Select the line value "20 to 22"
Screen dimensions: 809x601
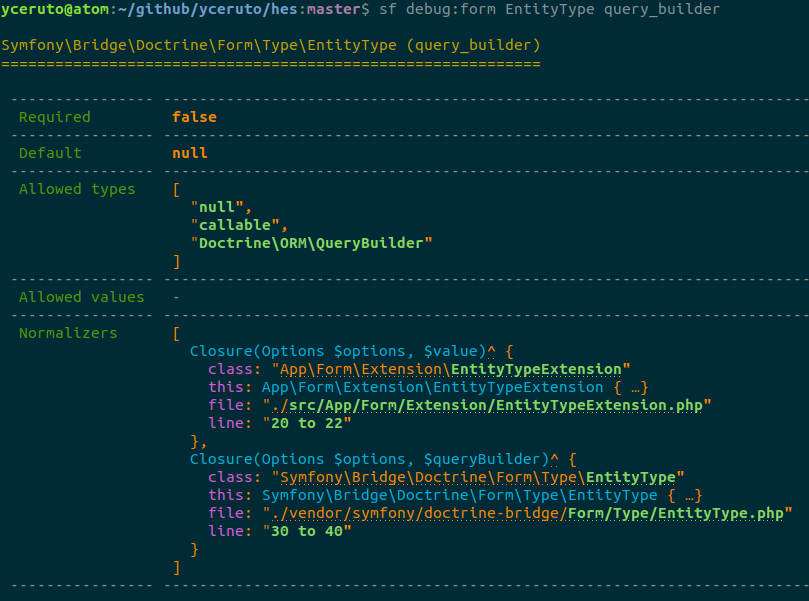[307, 424]
